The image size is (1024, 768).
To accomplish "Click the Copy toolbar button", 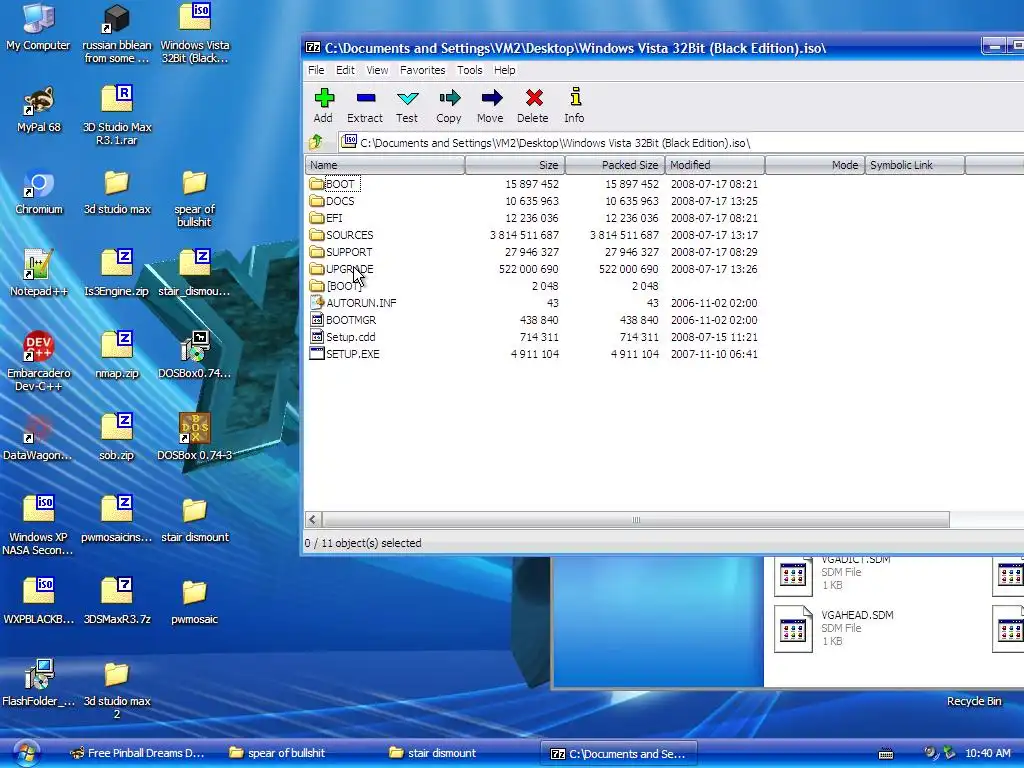I will [x=449, y=106].
